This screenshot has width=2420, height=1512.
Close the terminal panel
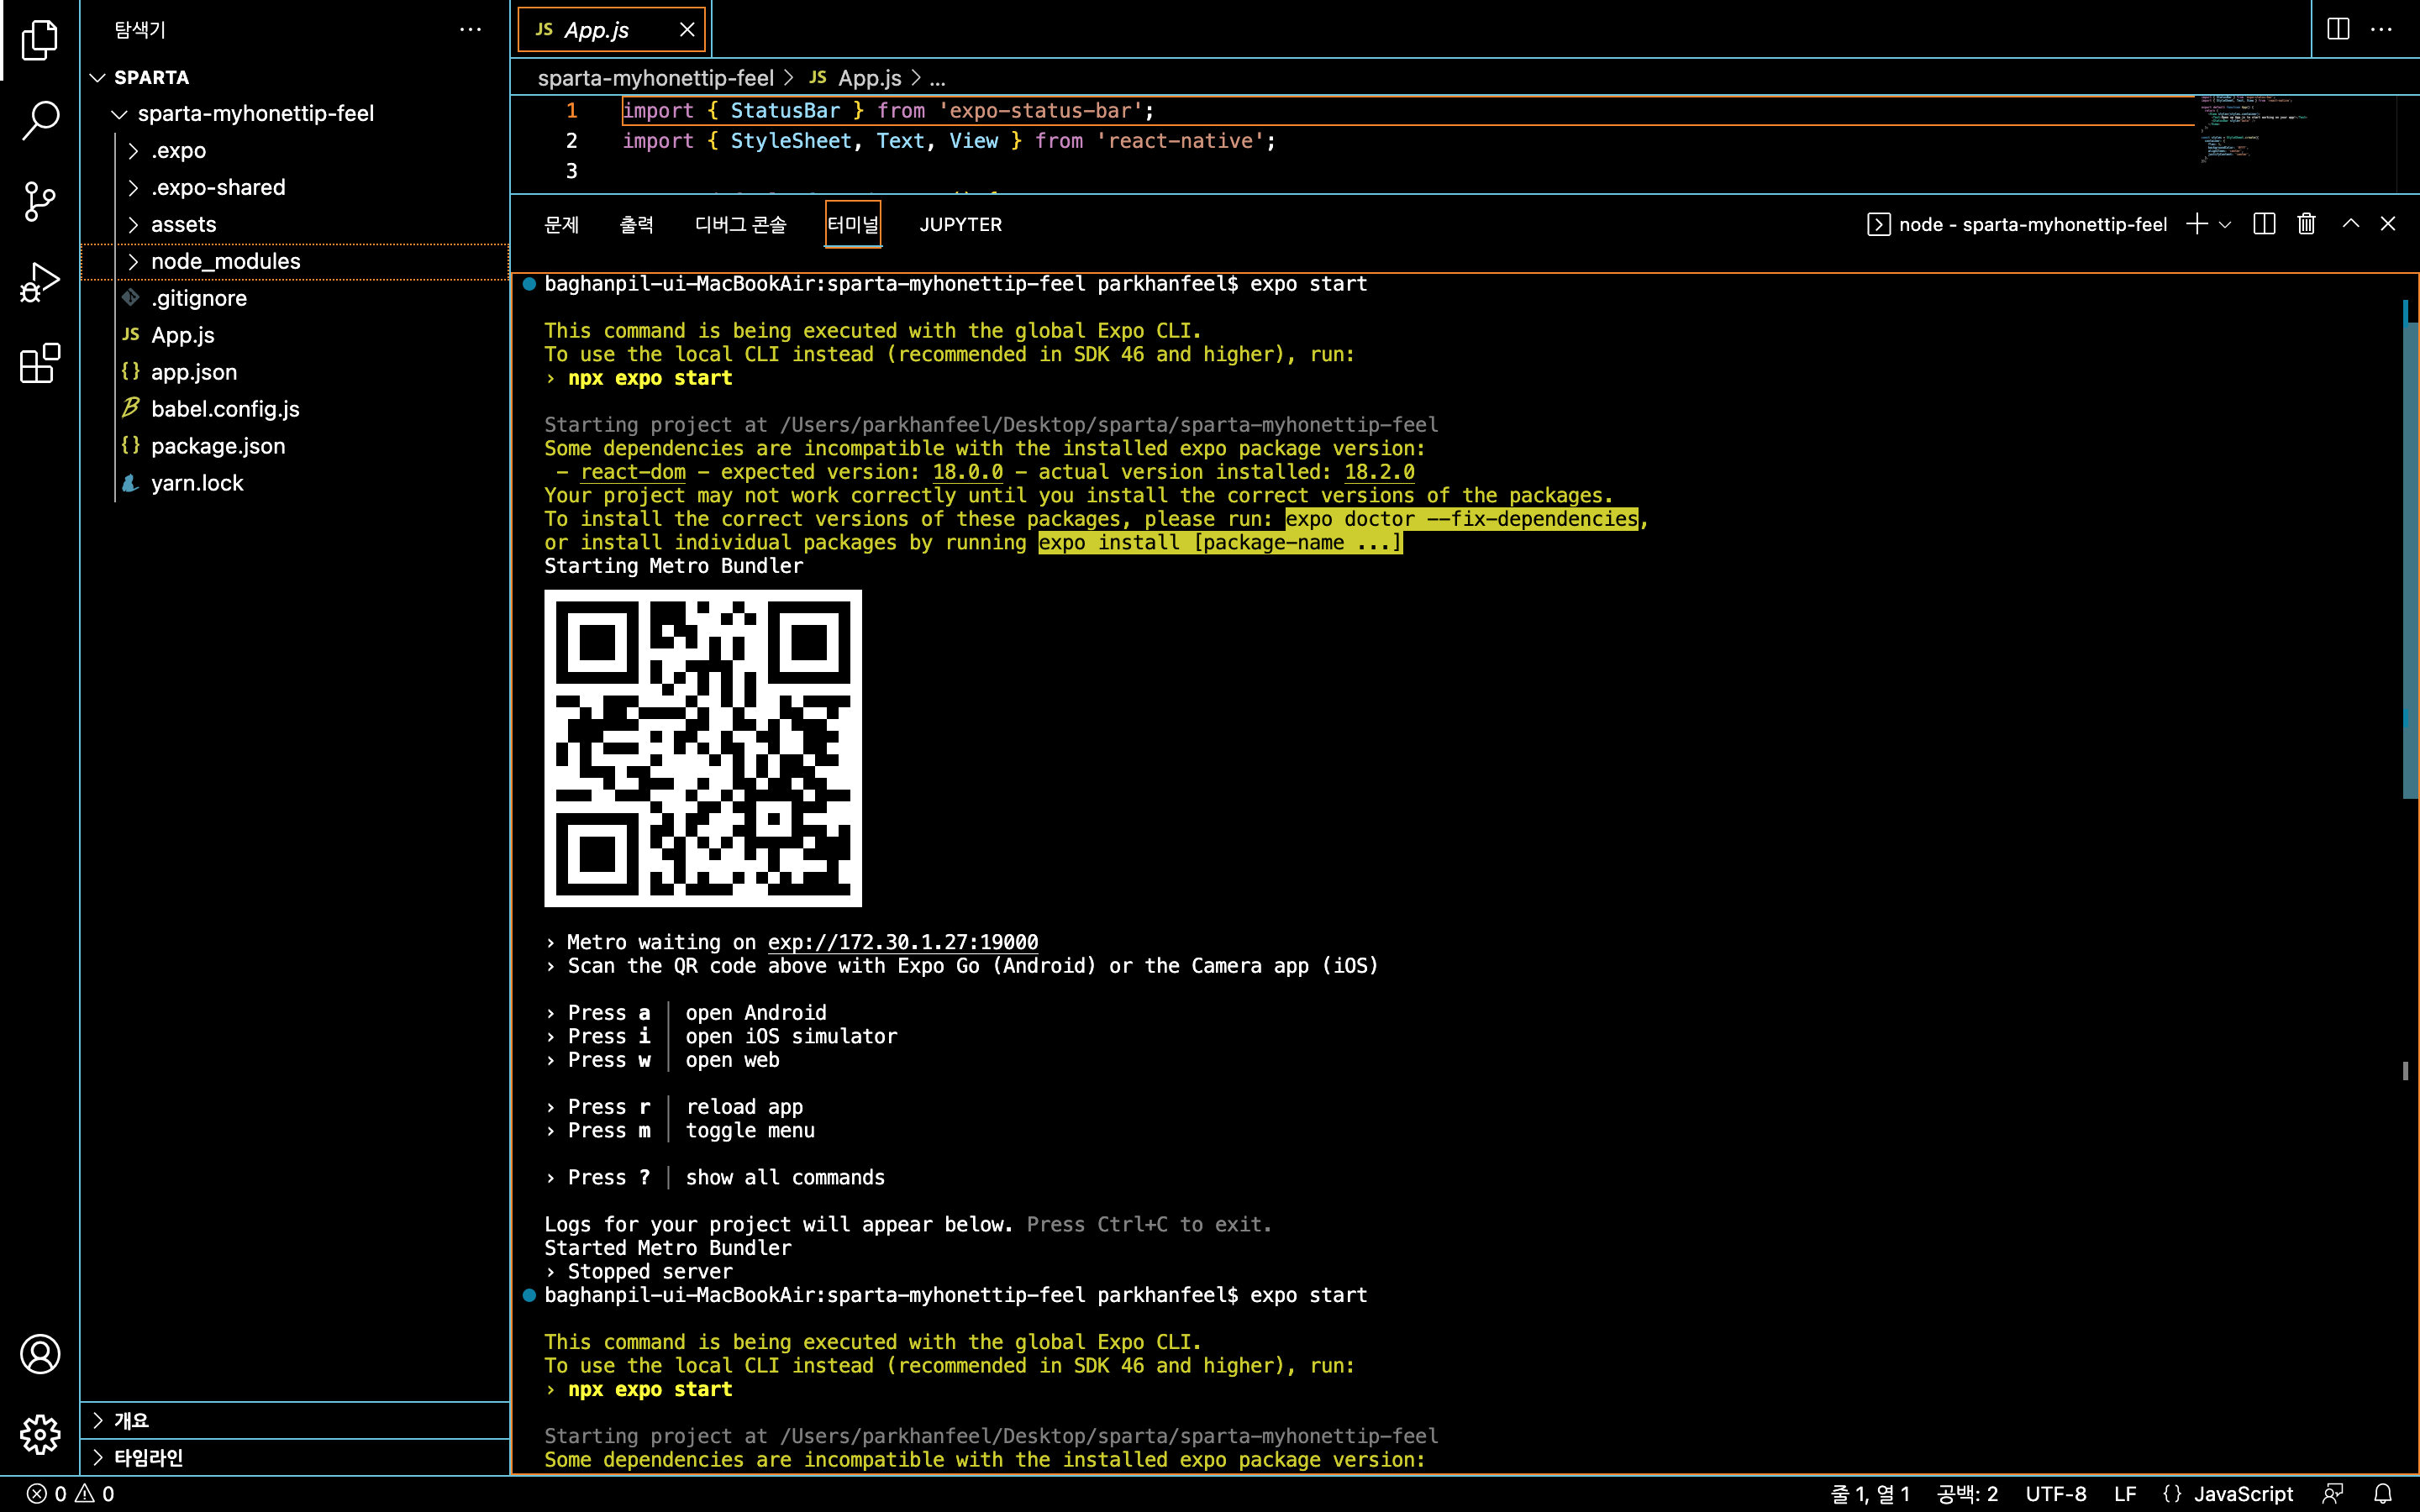click(2388, 224)
